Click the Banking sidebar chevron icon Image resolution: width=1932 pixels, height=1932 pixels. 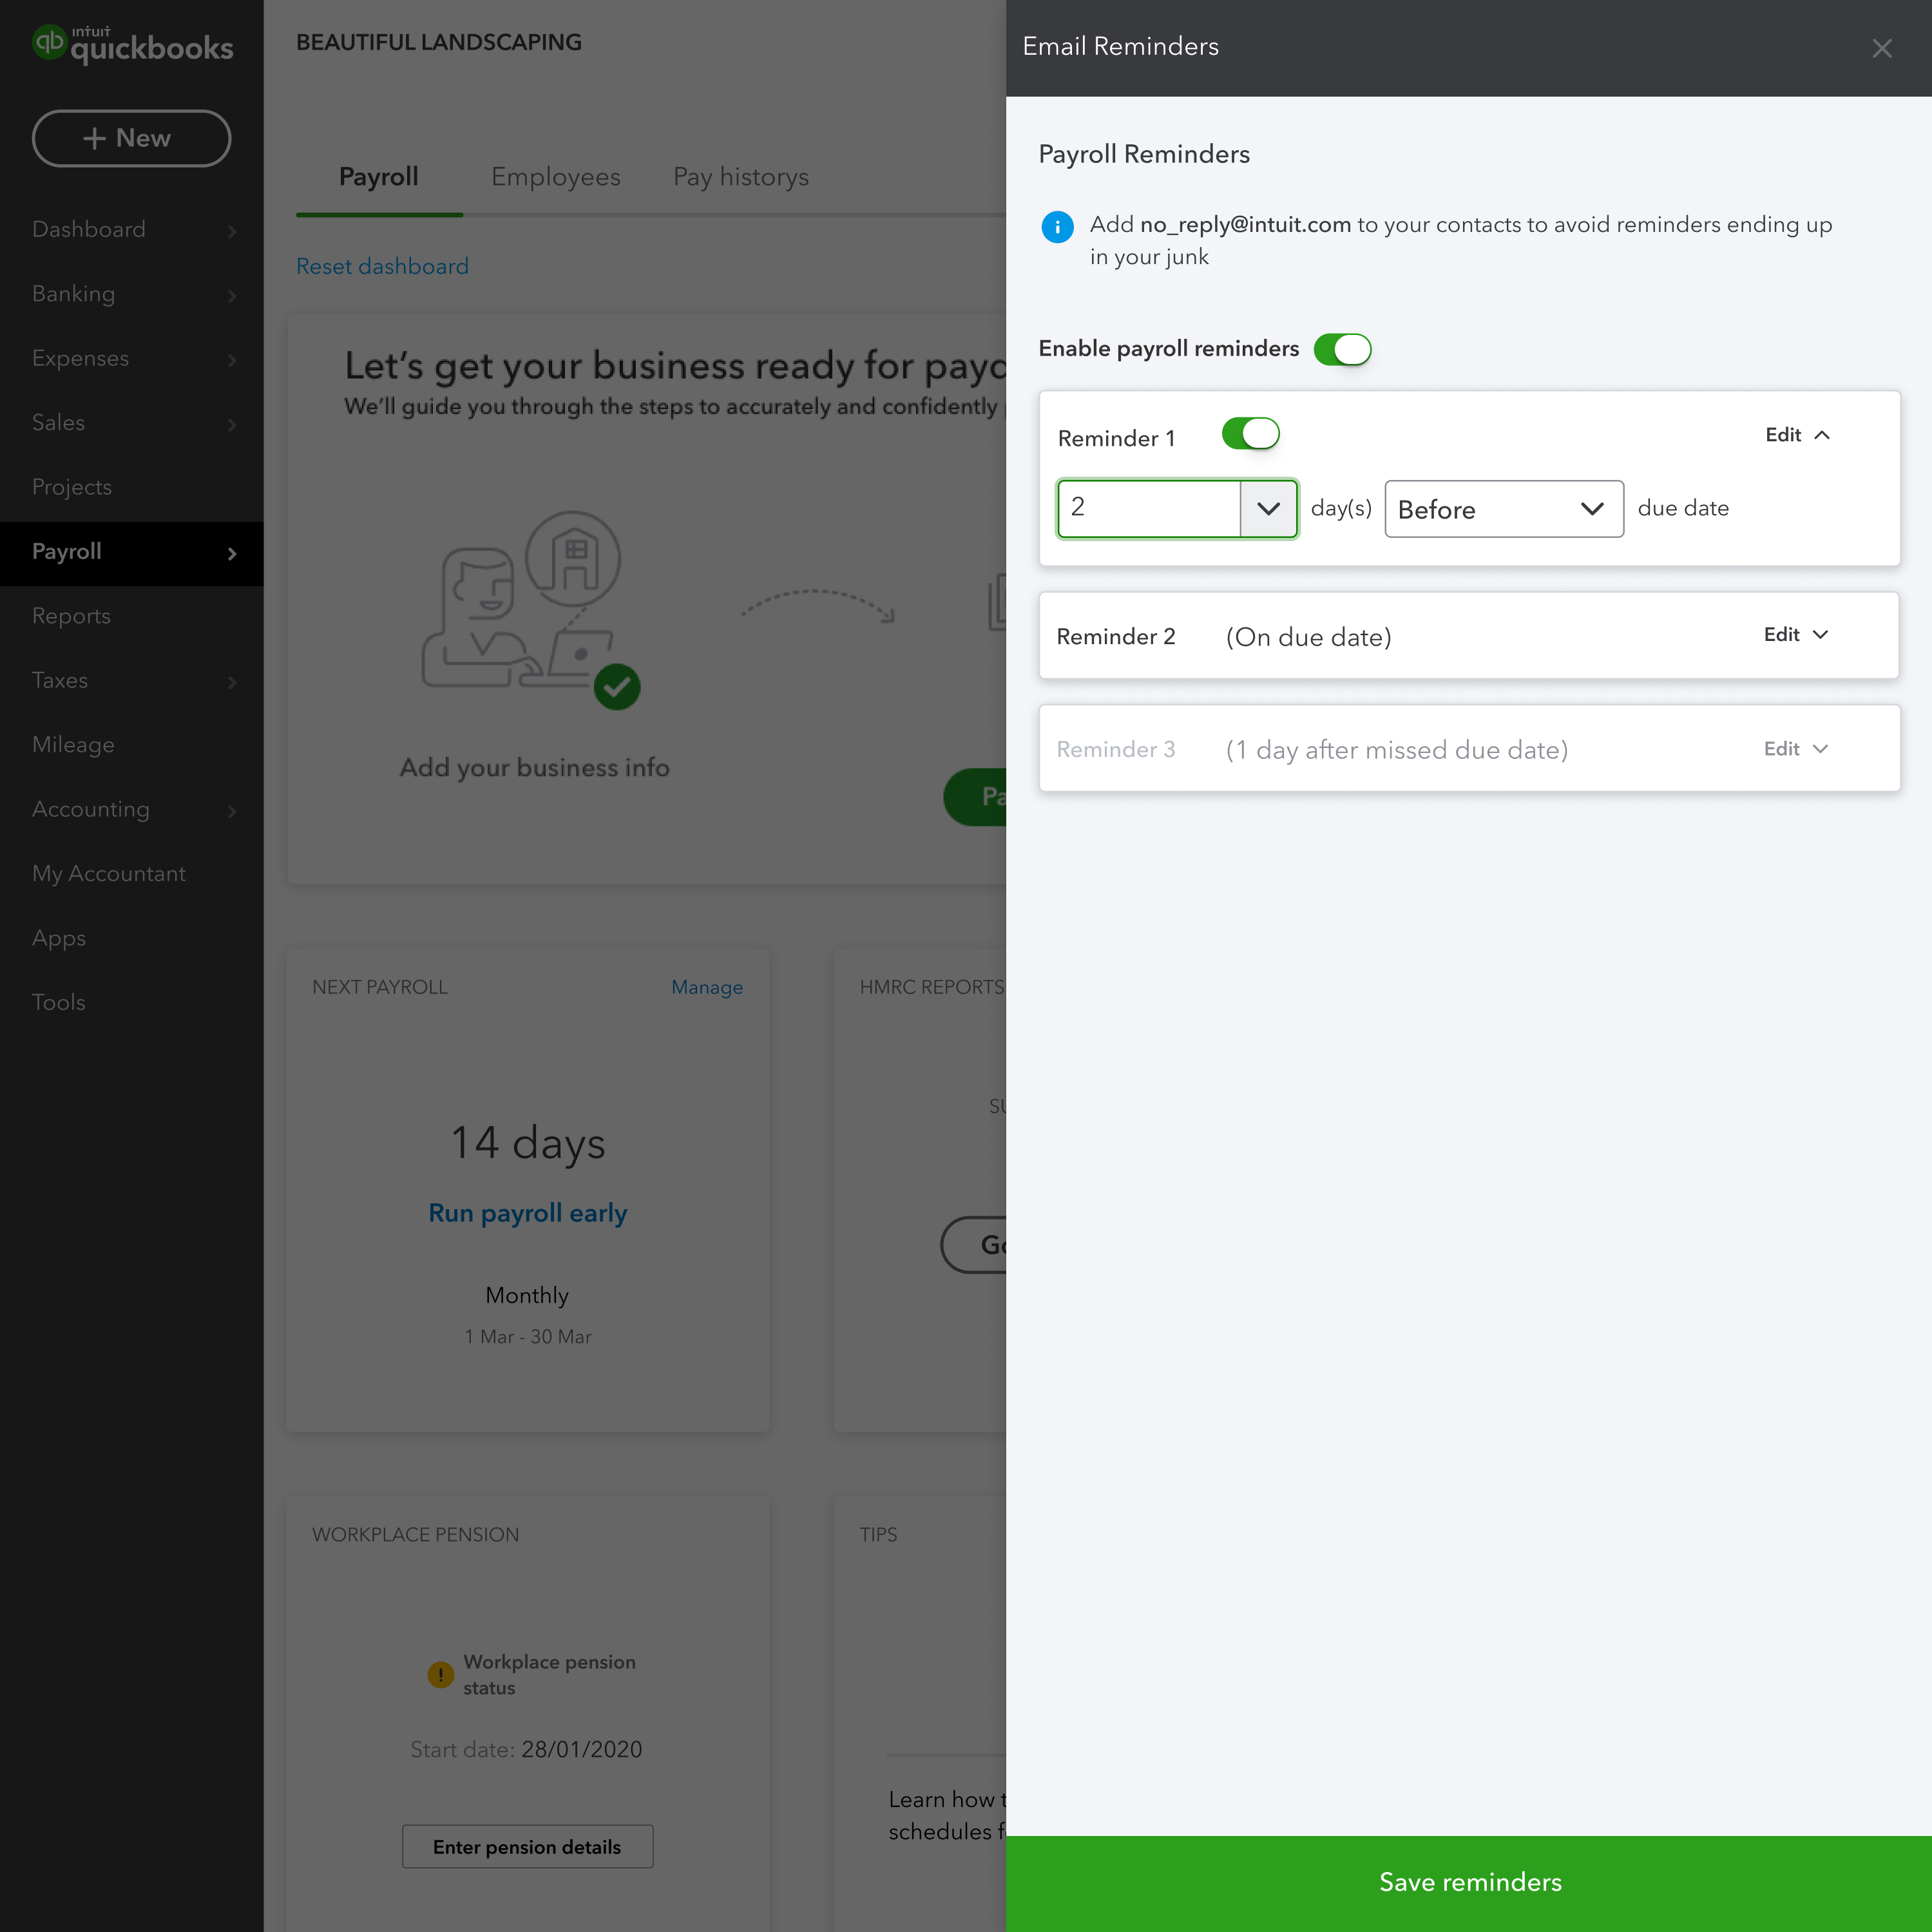click(232, 295)
